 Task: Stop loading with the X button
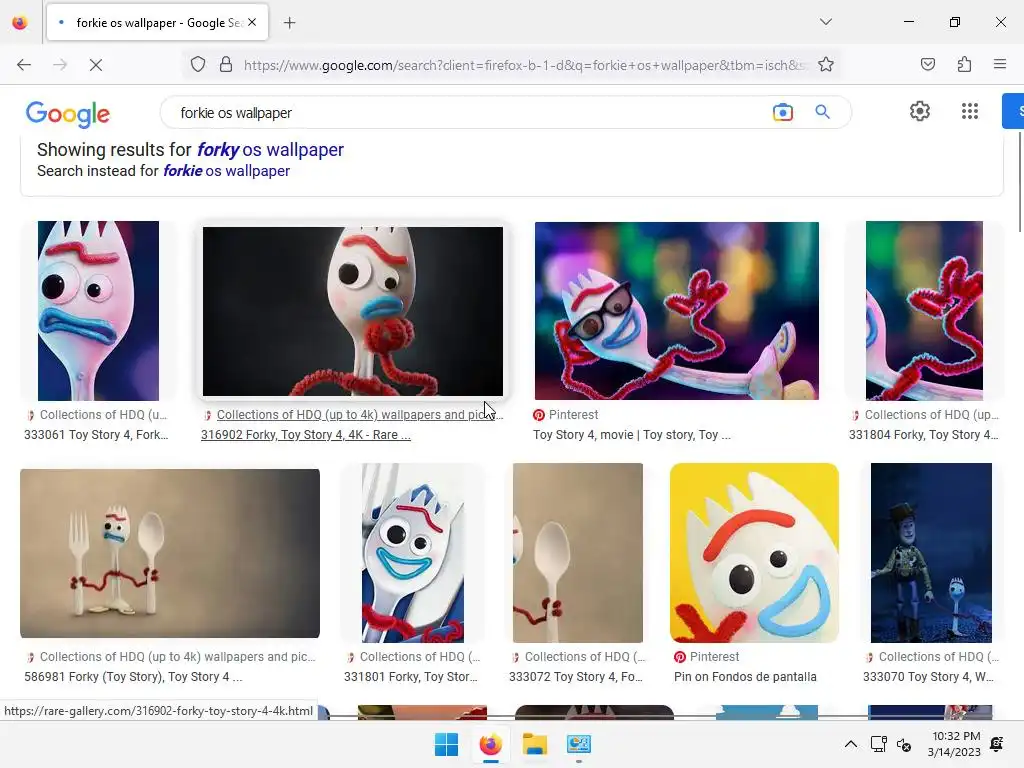tap(95, 65)
